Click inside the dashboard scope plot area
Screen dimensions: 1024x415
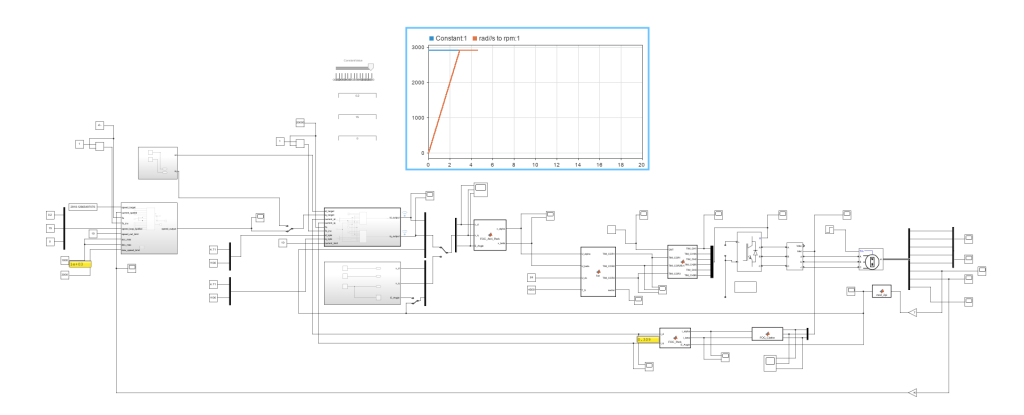click(535, 100)
